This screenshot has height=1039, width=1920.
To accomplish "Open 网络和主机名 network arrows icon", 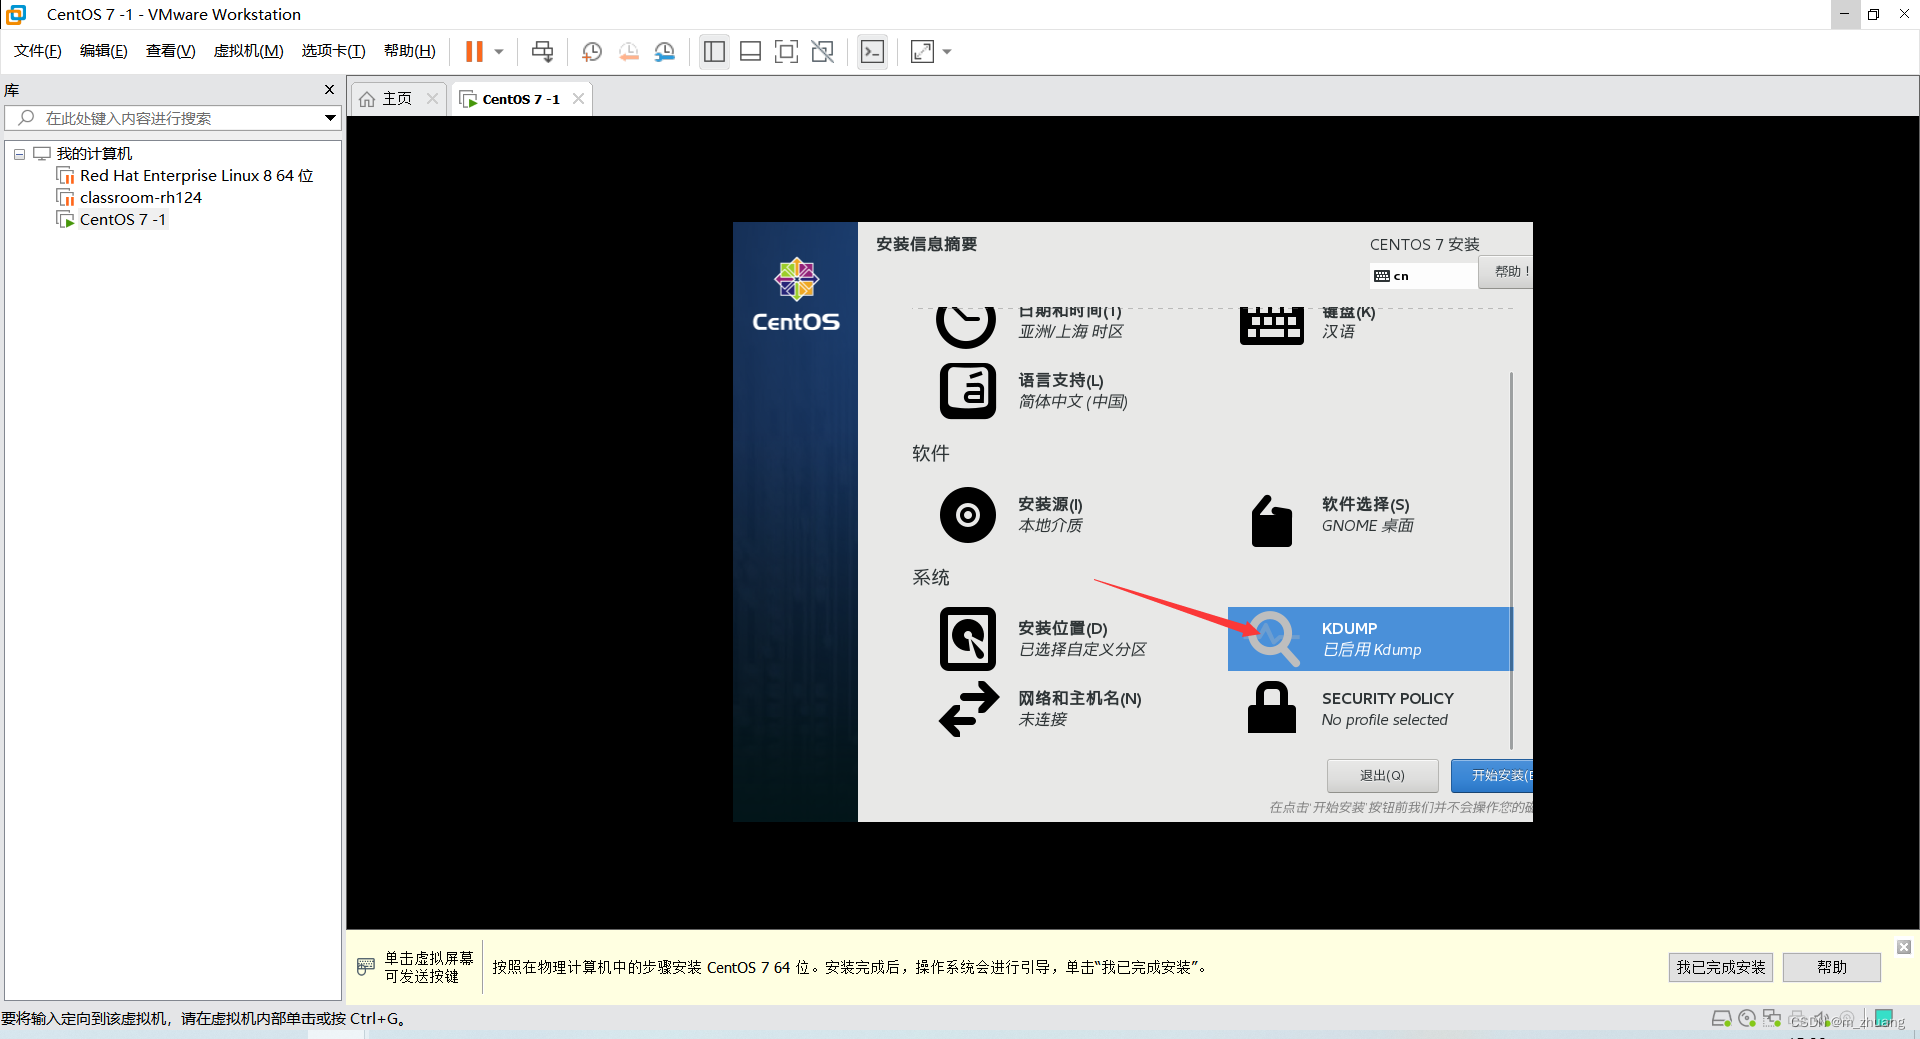I will [x=968, y=709].
